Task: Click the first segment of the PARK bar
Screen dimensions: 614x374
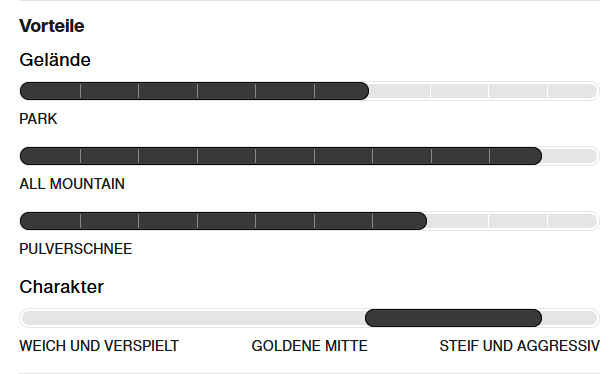Action: [50, 91]
